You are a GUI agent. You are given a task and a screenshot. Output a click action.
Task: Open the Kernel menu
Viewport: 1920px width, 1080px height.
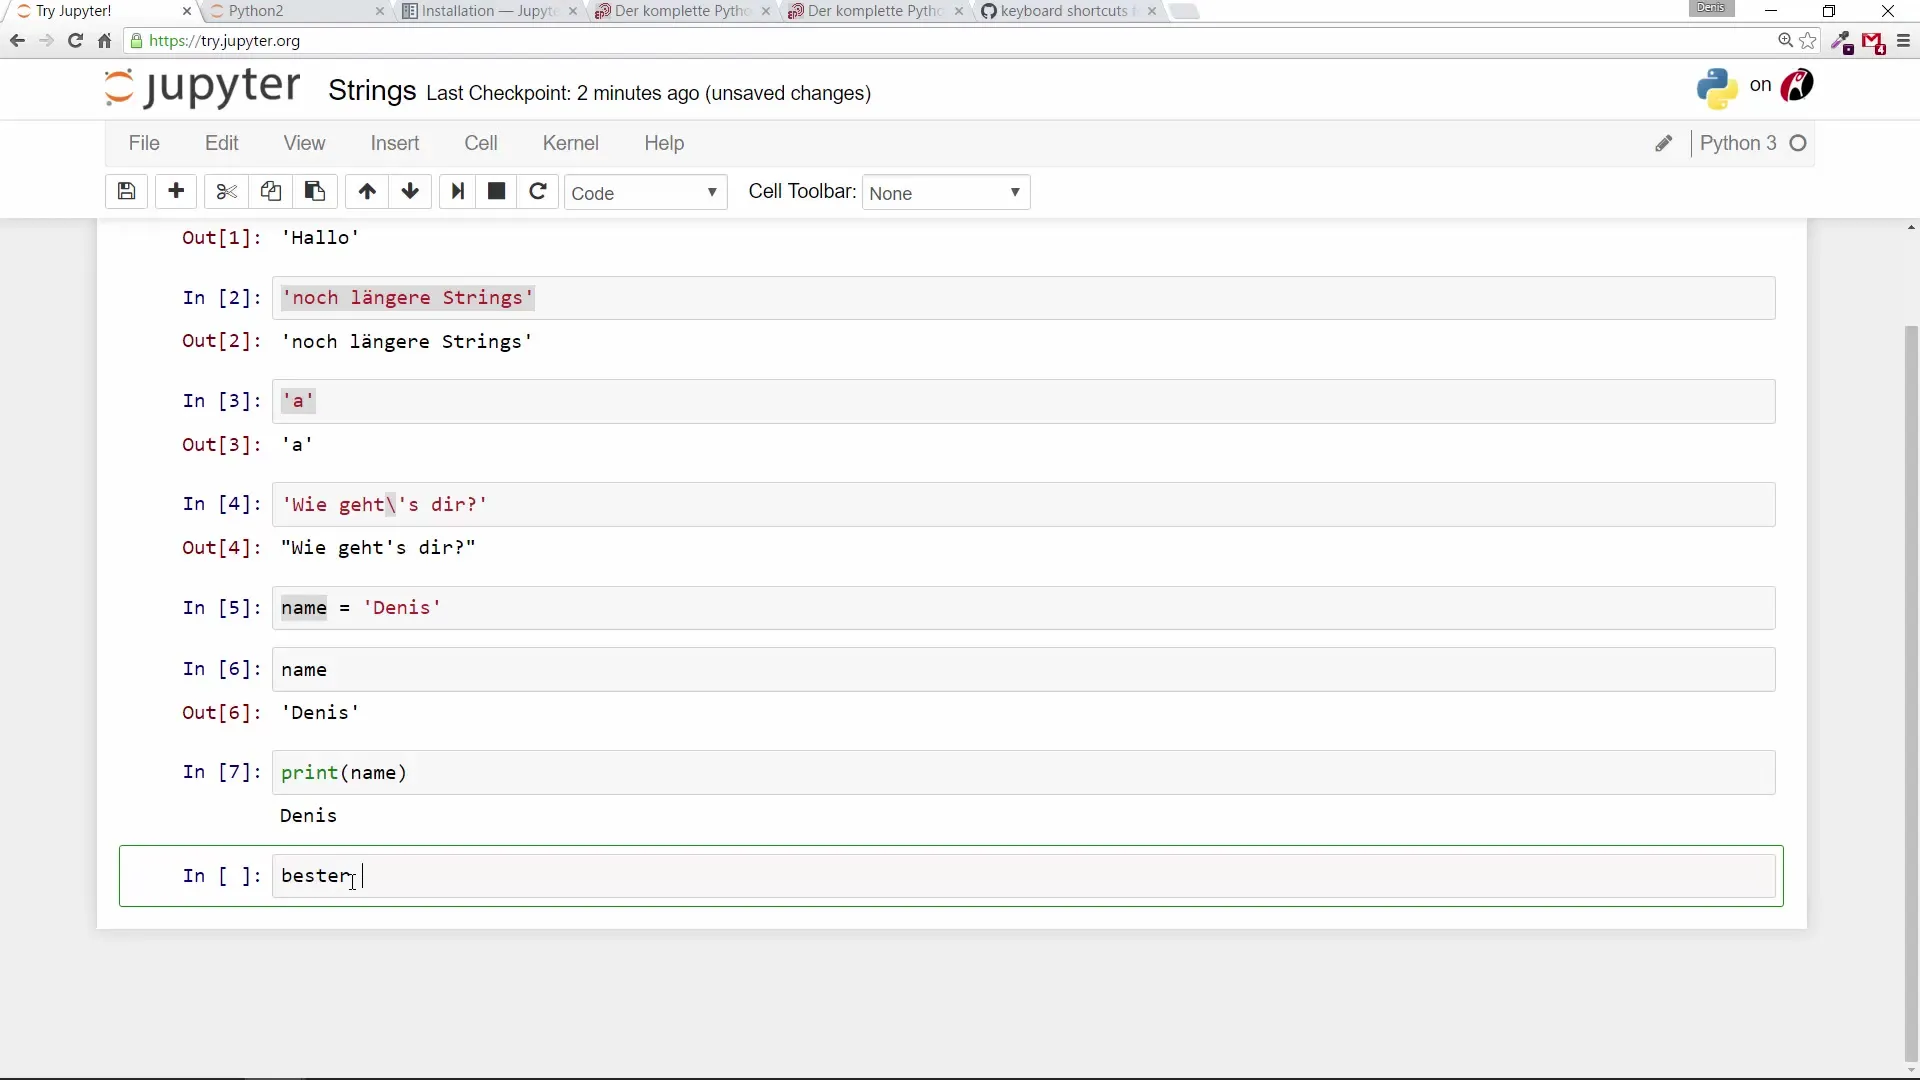coord(570,143)
